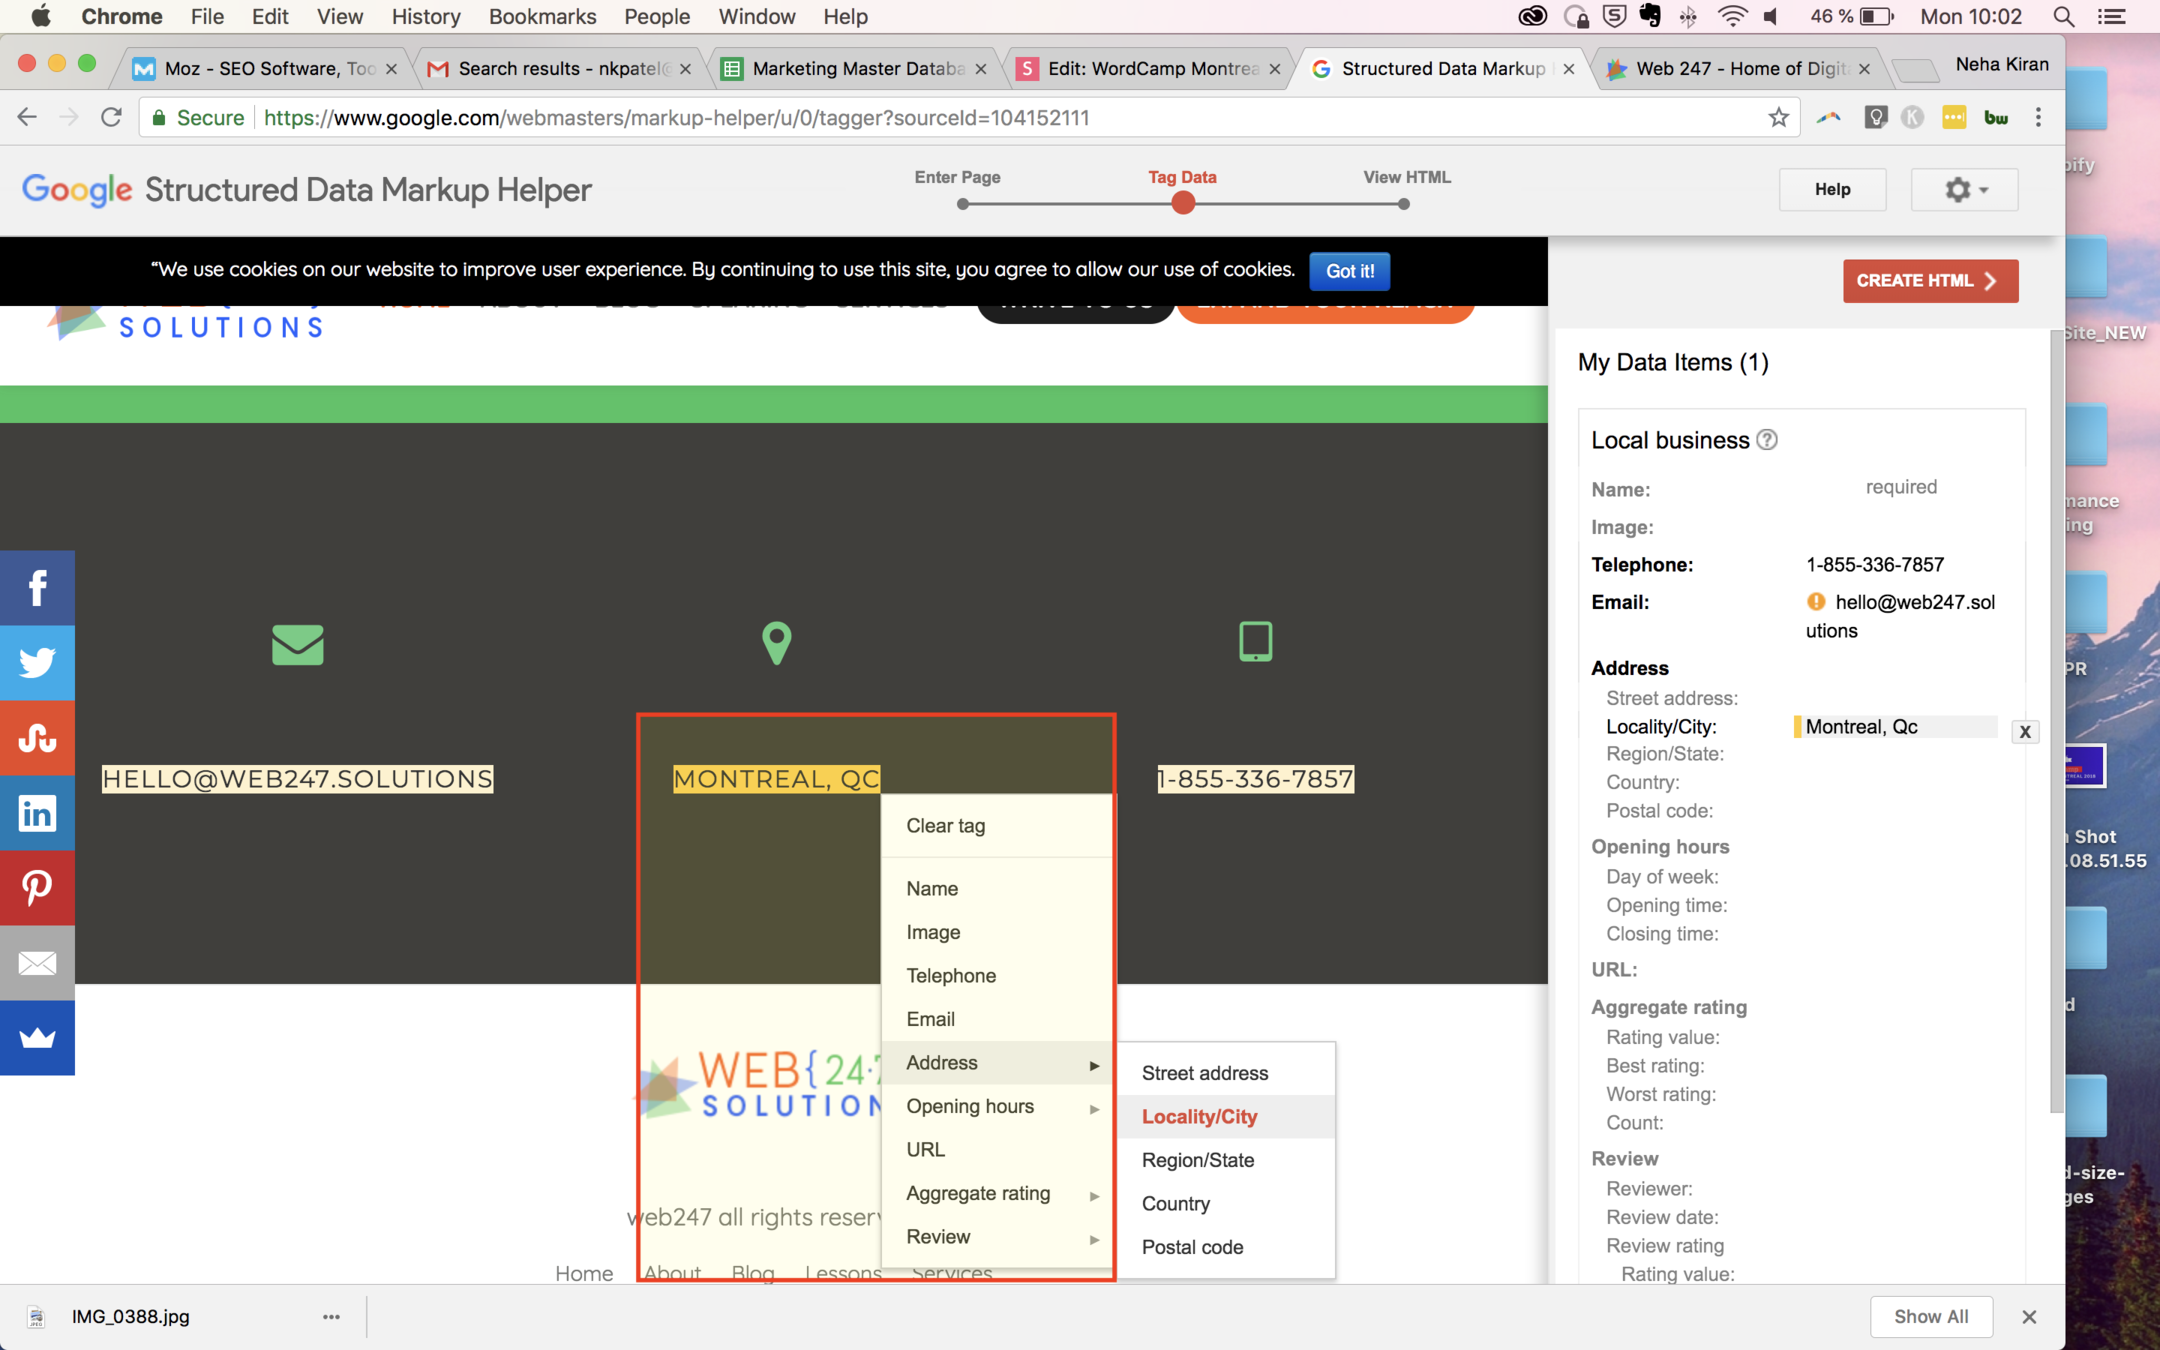Choose Clear tag in context menu

coord(945,826)
